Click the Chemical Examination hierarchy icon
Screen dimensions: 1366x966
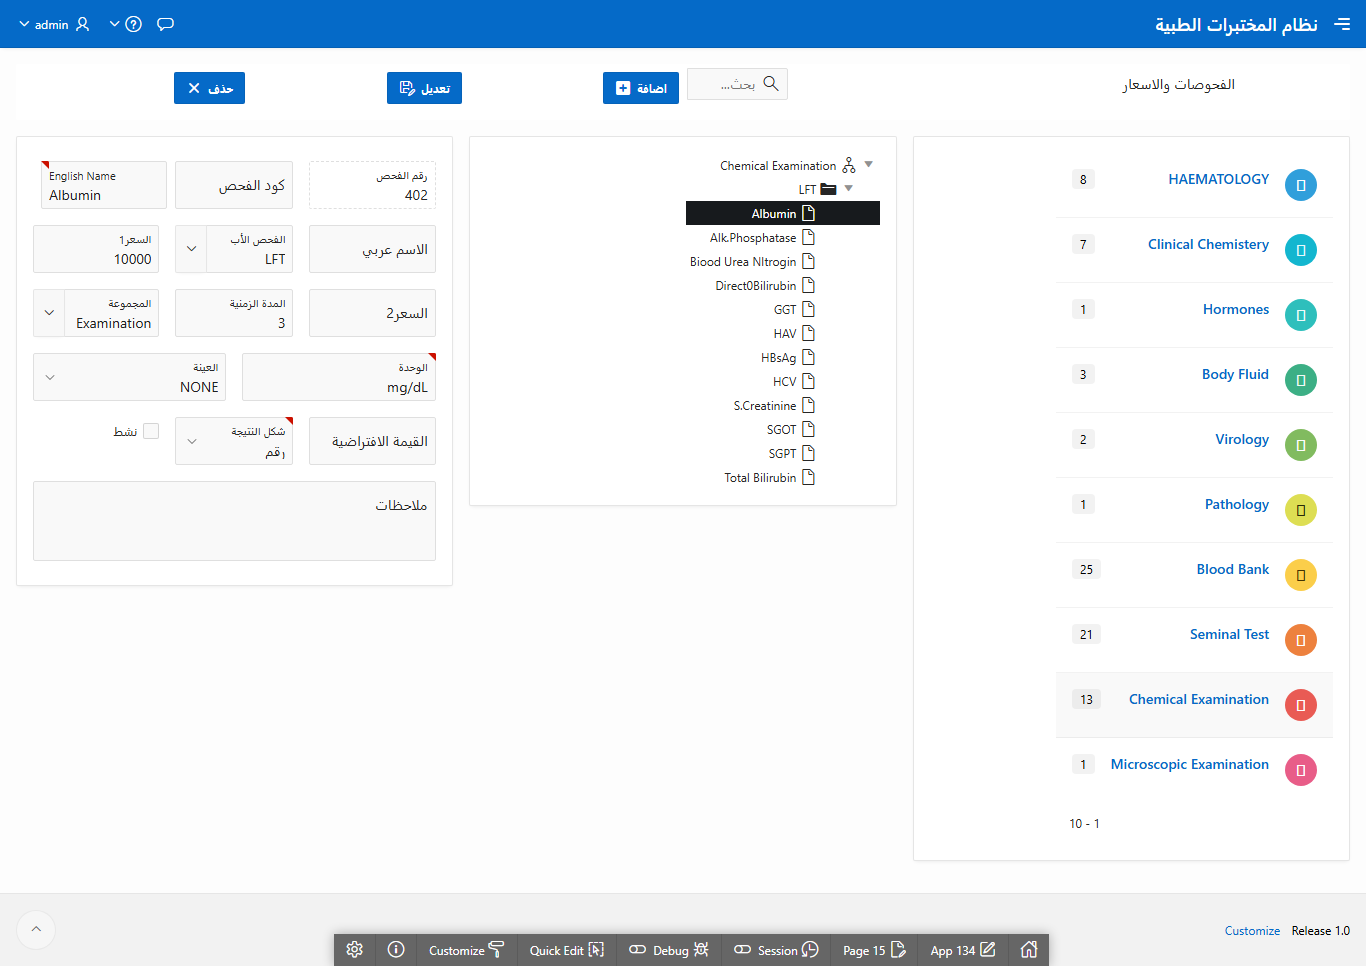pyautogui.click(x=849, y=165)
